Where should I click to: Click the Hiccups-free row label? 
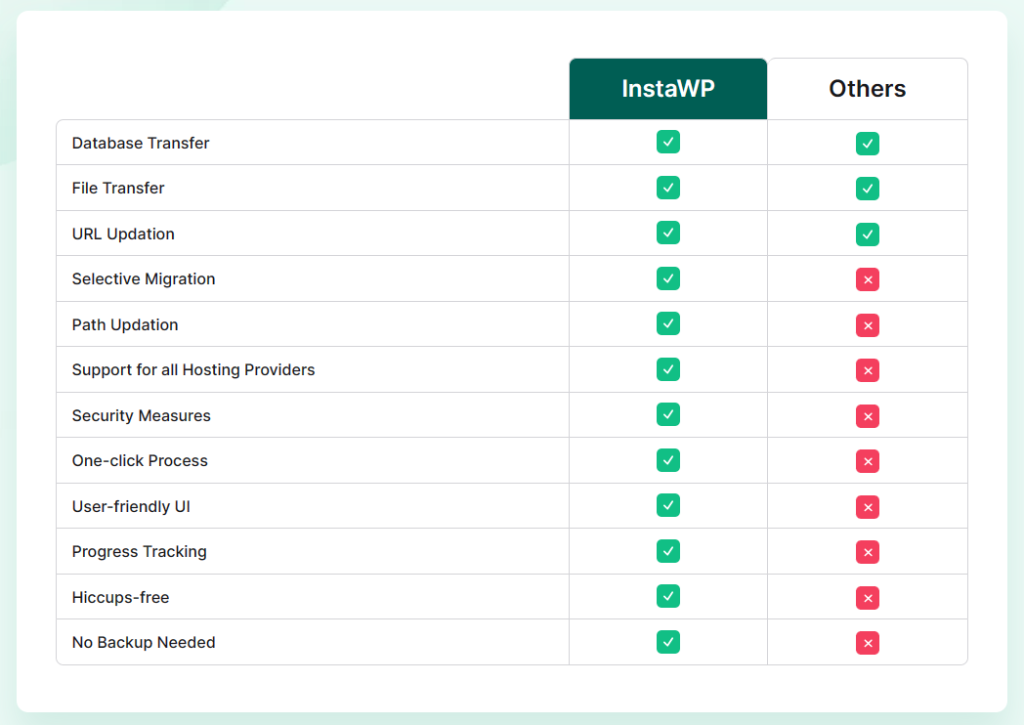(x=121, y=597)
